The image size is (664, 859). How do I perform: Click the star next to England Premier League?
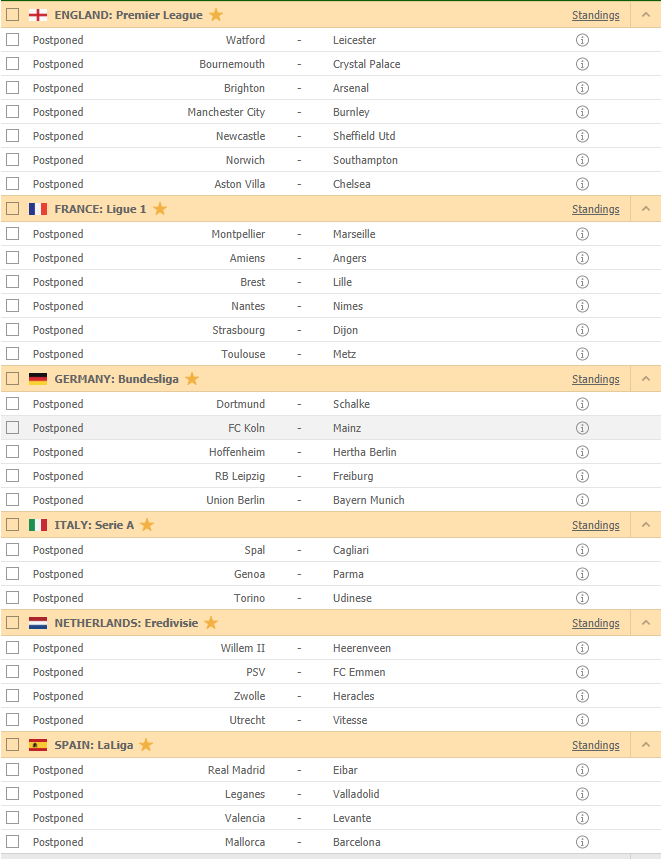(x=216, y=15)
